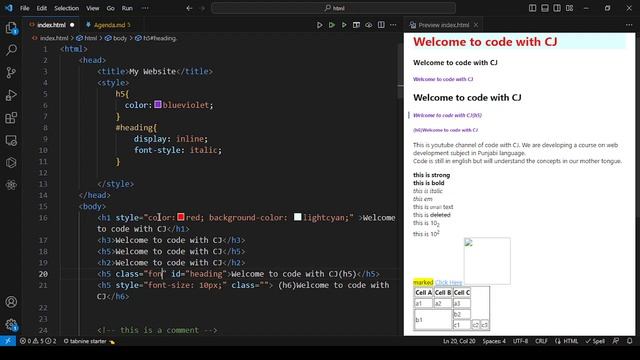Open the Run menu
Screen dimensions: 640x360
127,8
